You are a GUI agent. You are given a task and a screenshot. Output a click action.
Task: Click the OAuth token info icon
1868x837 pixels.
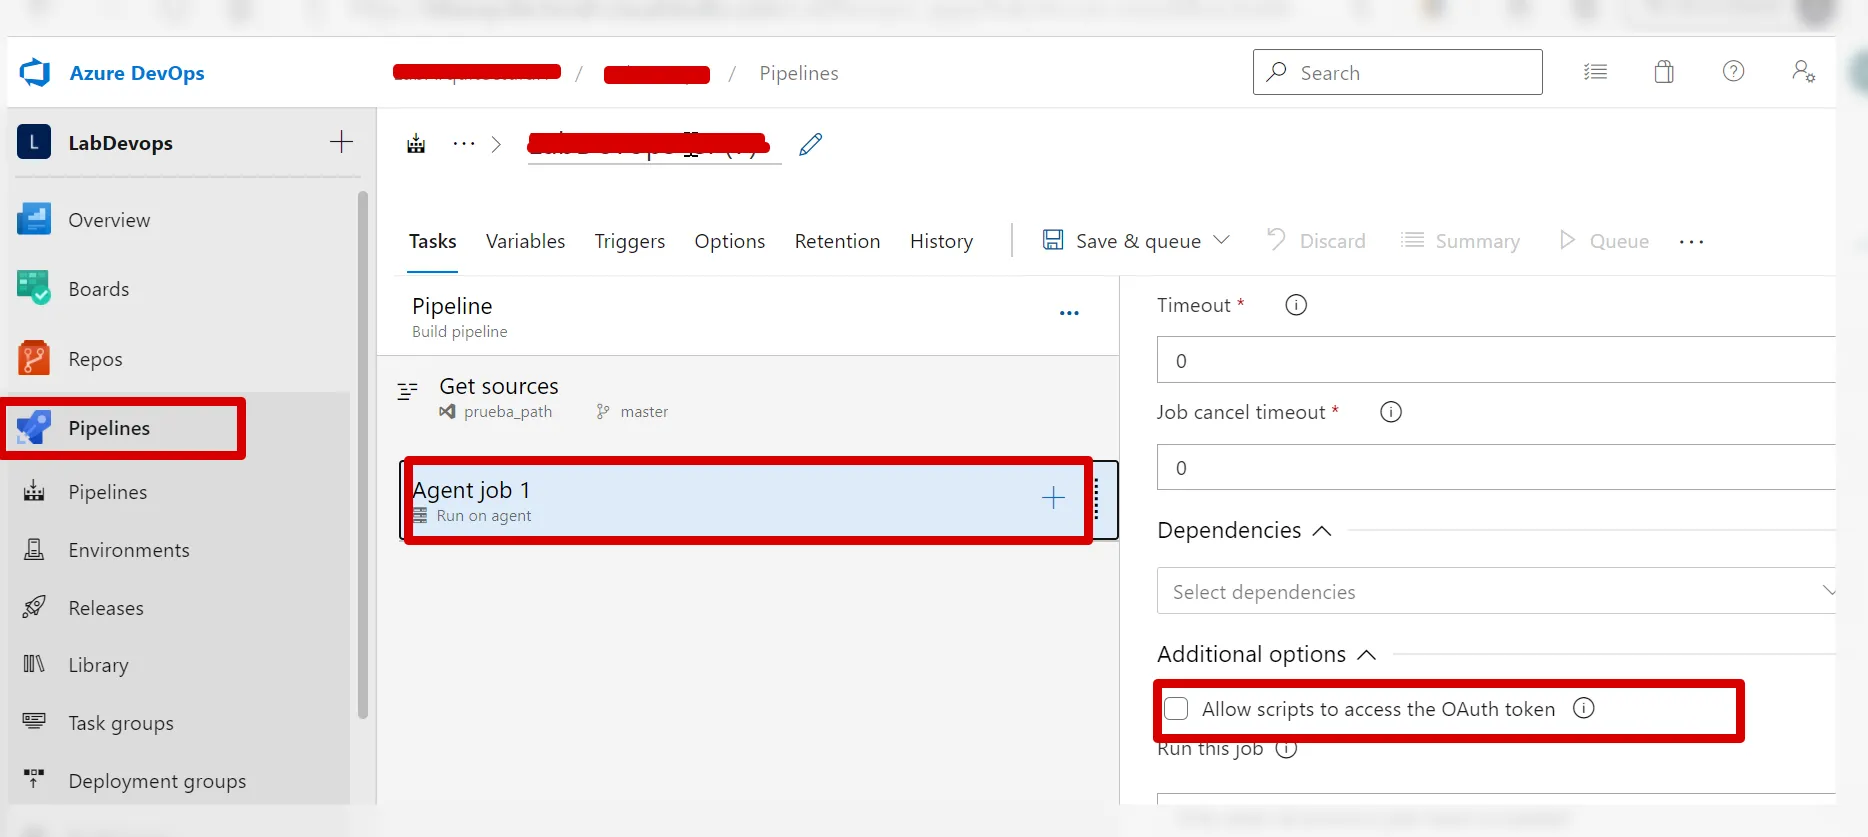(1584, 708)
